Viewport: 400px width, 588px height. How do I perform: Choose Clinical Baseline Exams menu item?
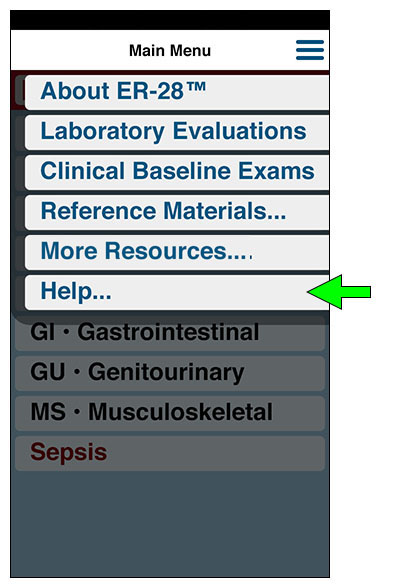(177, 172)
